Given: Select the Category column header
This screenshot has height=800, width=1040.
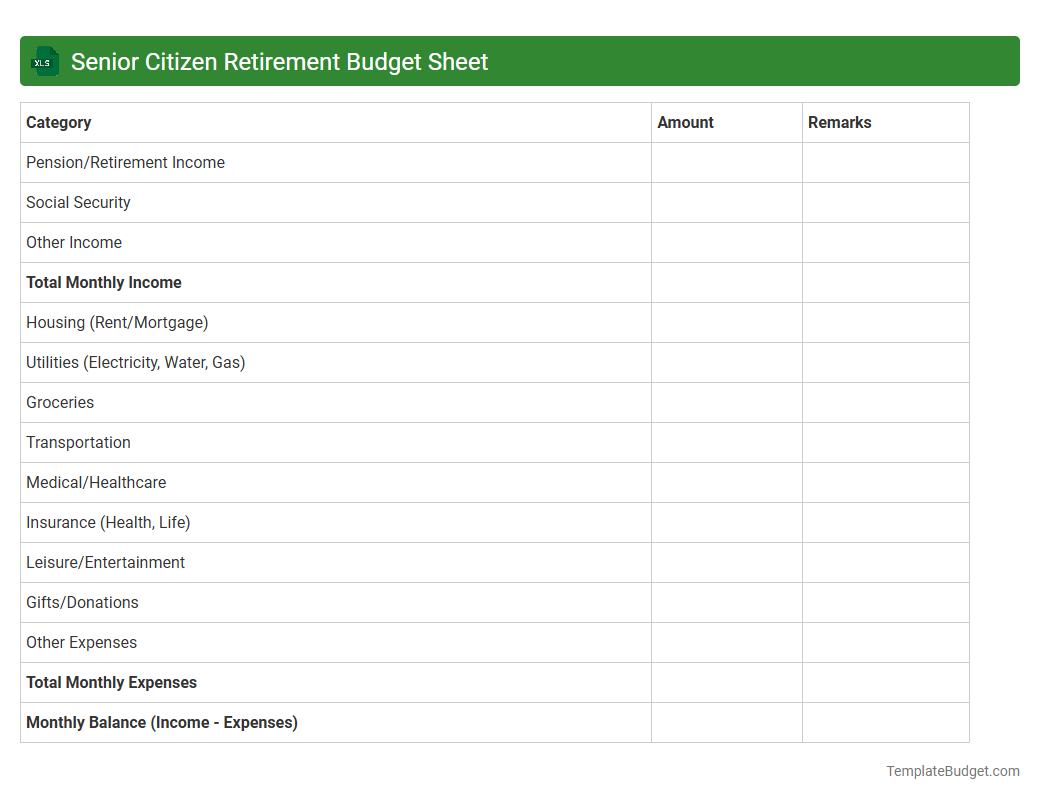Looking at the screenshot, I should click(x=59, y=122).
